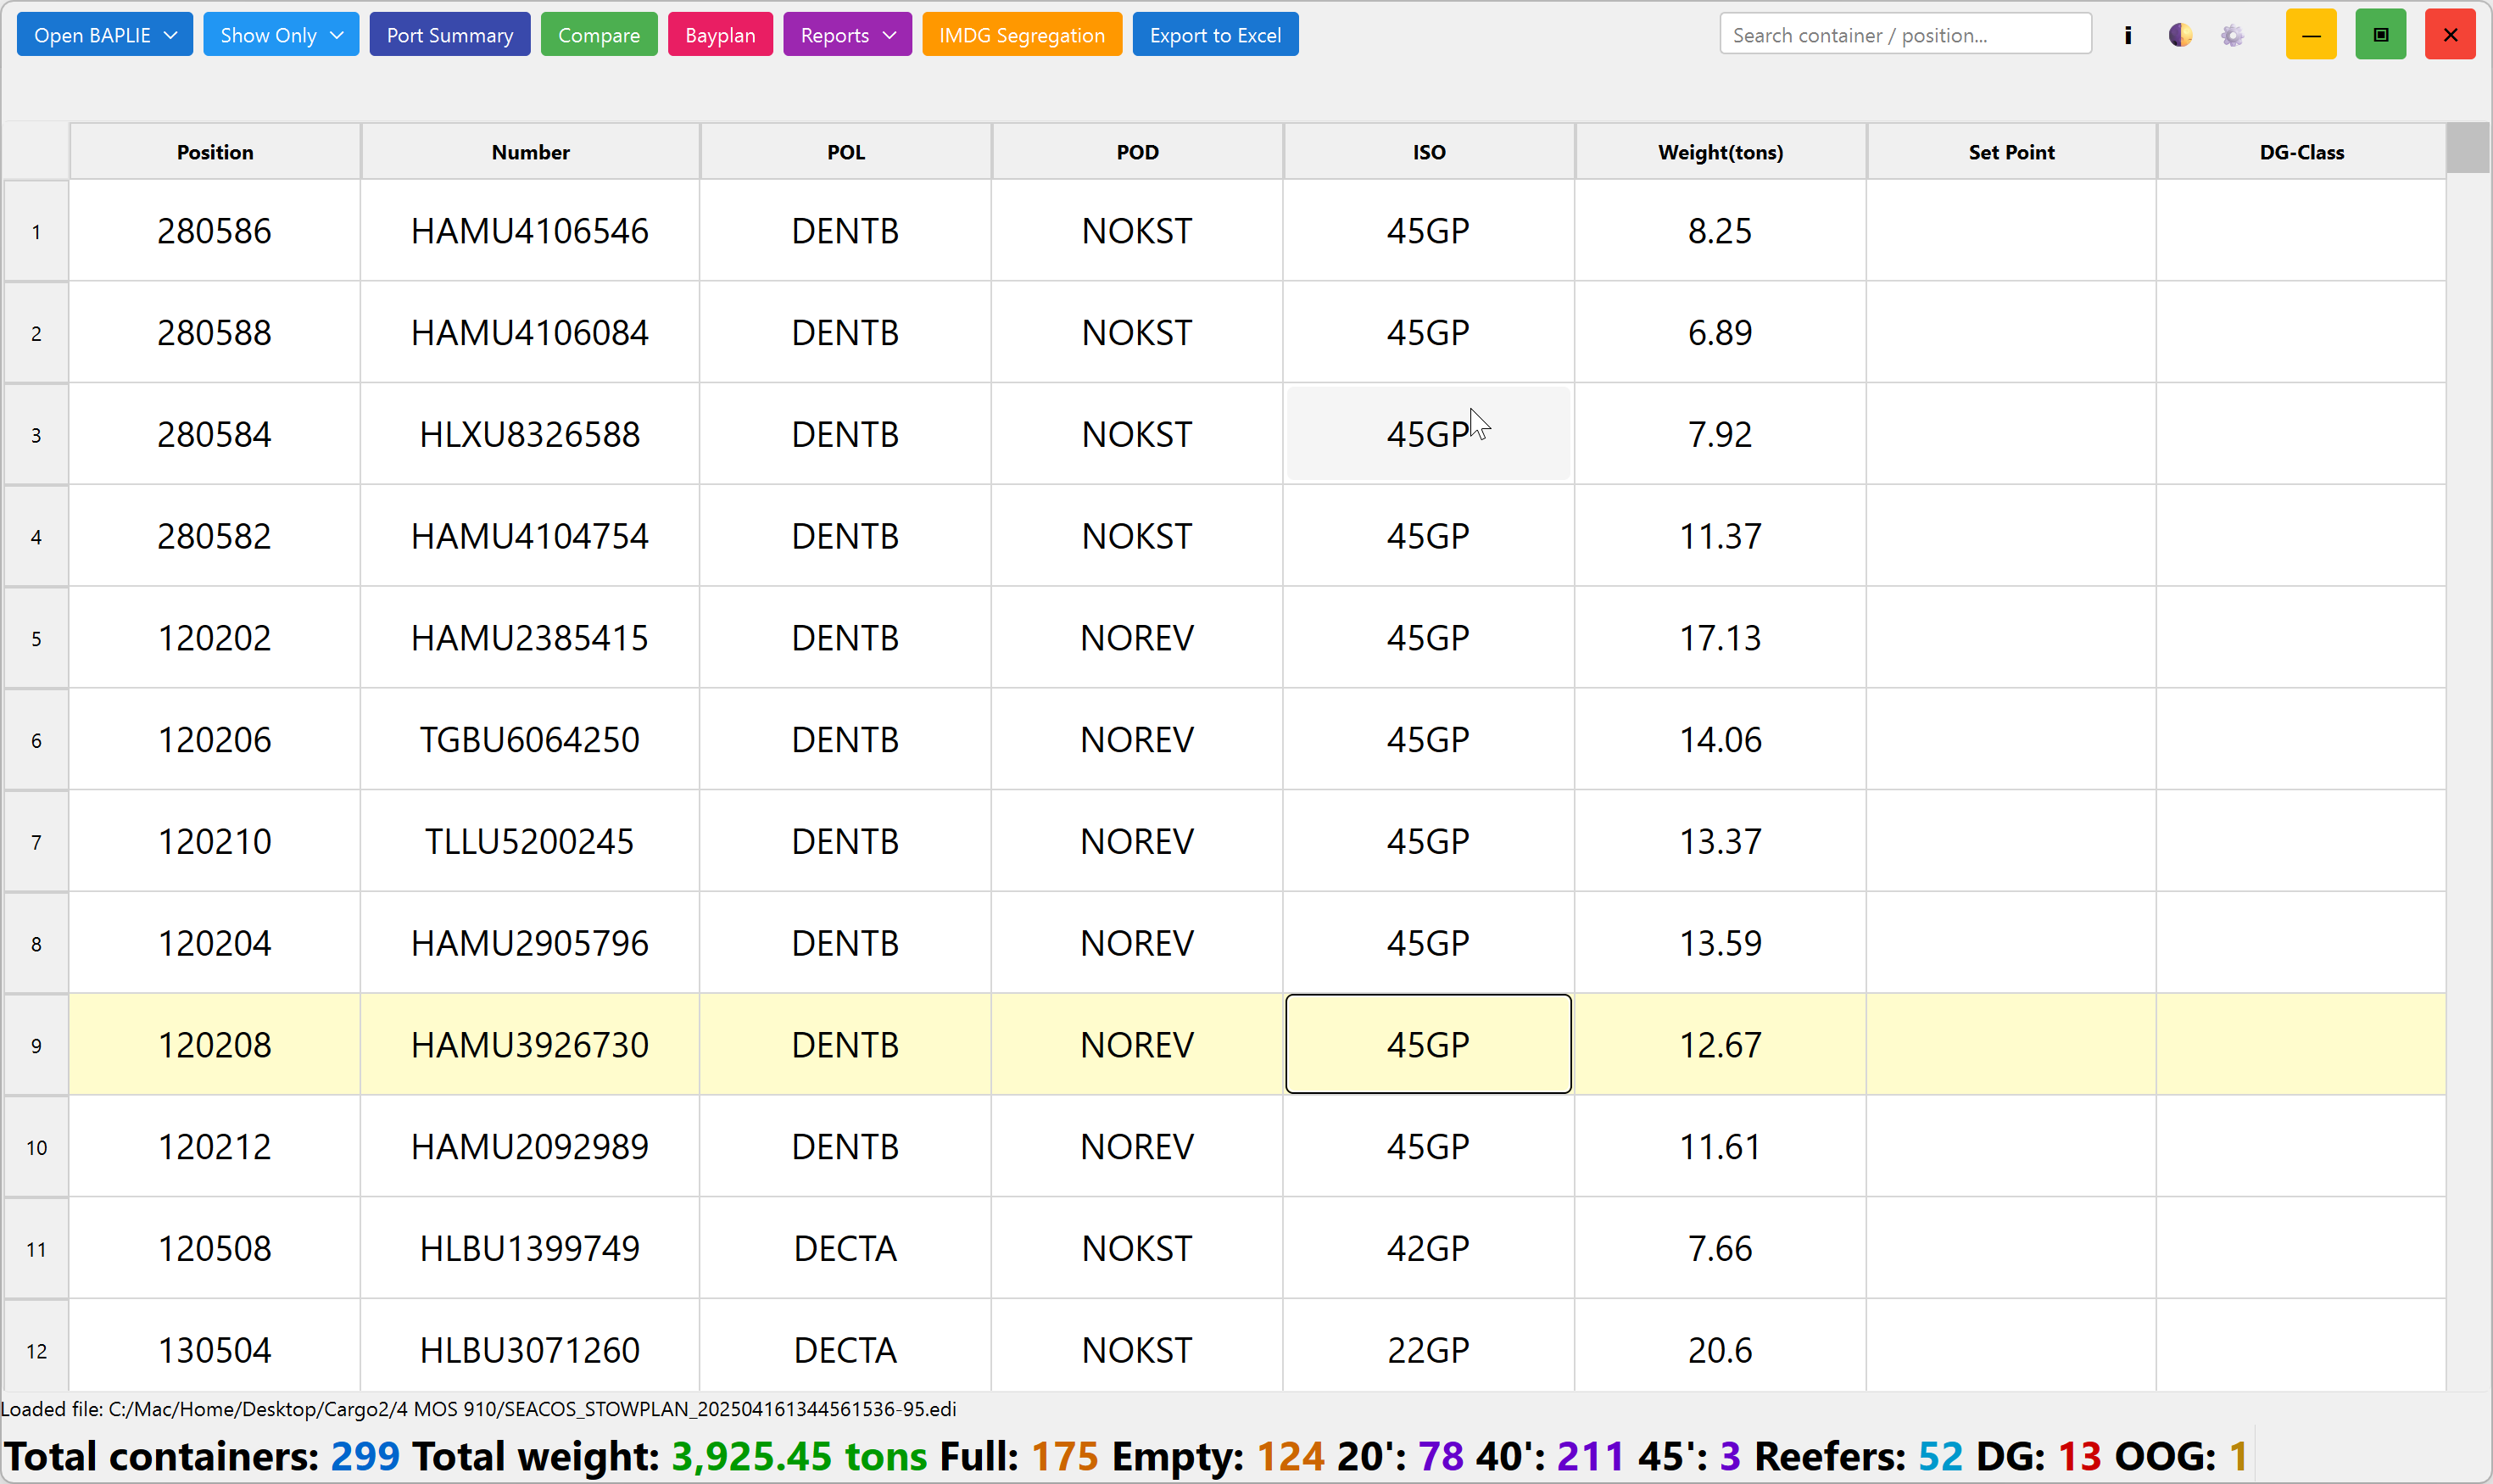The height and width of the screenshot is (1484, 2493).
Task: Click weight cell 11.37
Action: 1720,537
